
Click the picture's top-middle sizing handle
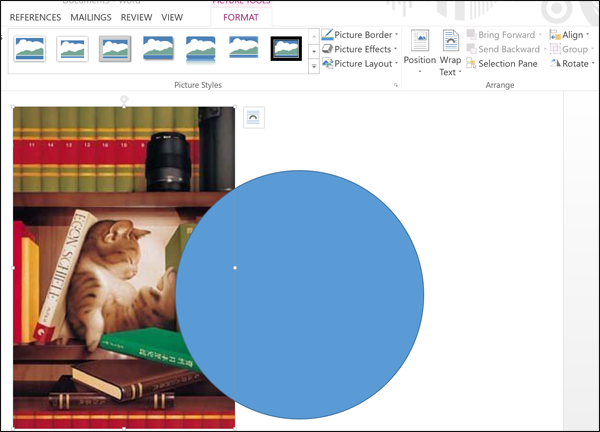tap(124, 107)
